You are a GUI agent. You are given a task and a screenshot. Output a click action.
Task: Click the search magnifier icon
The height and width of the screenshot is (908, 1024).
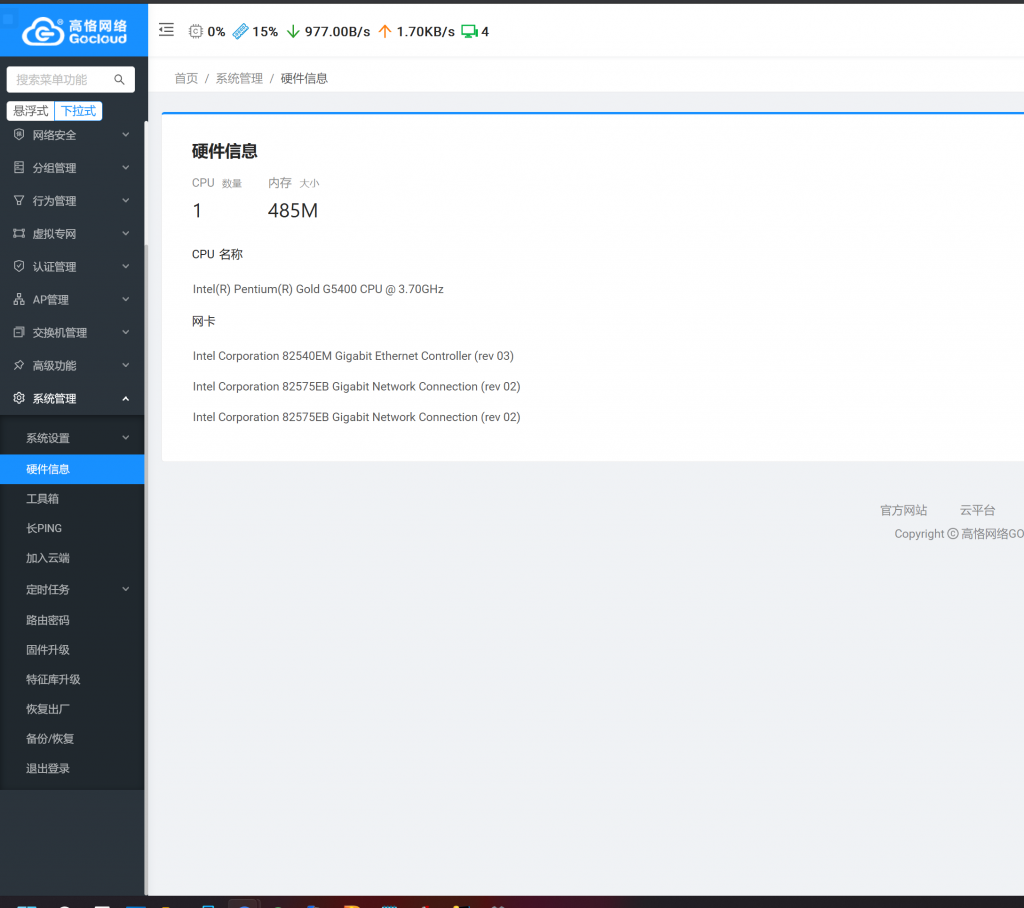coord(120,80)
